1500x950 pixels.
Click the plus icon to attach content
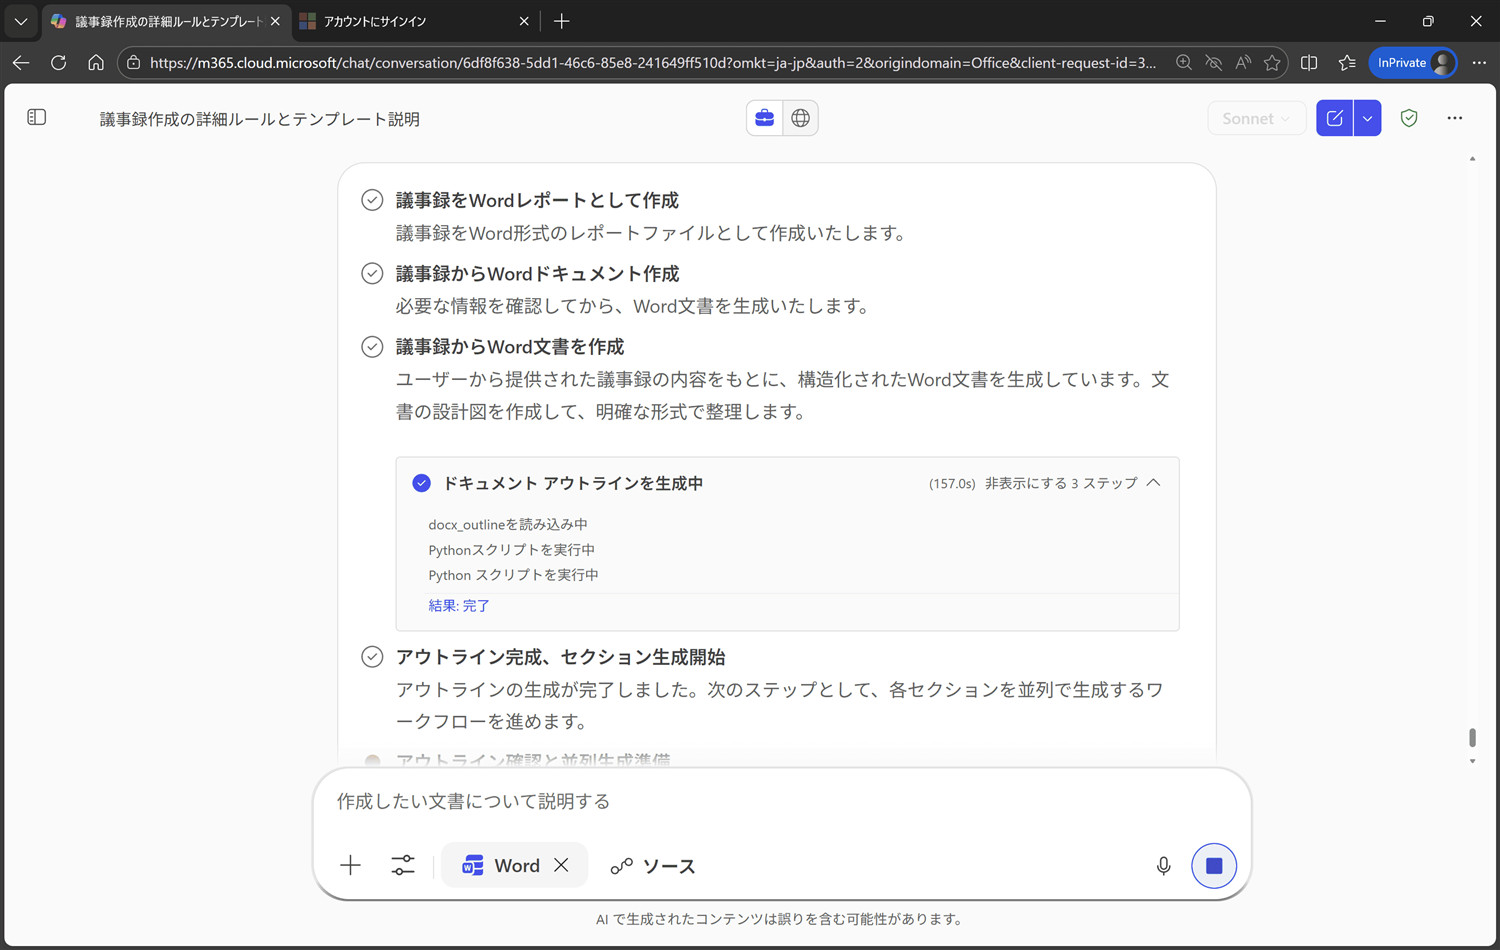point(350,866)
